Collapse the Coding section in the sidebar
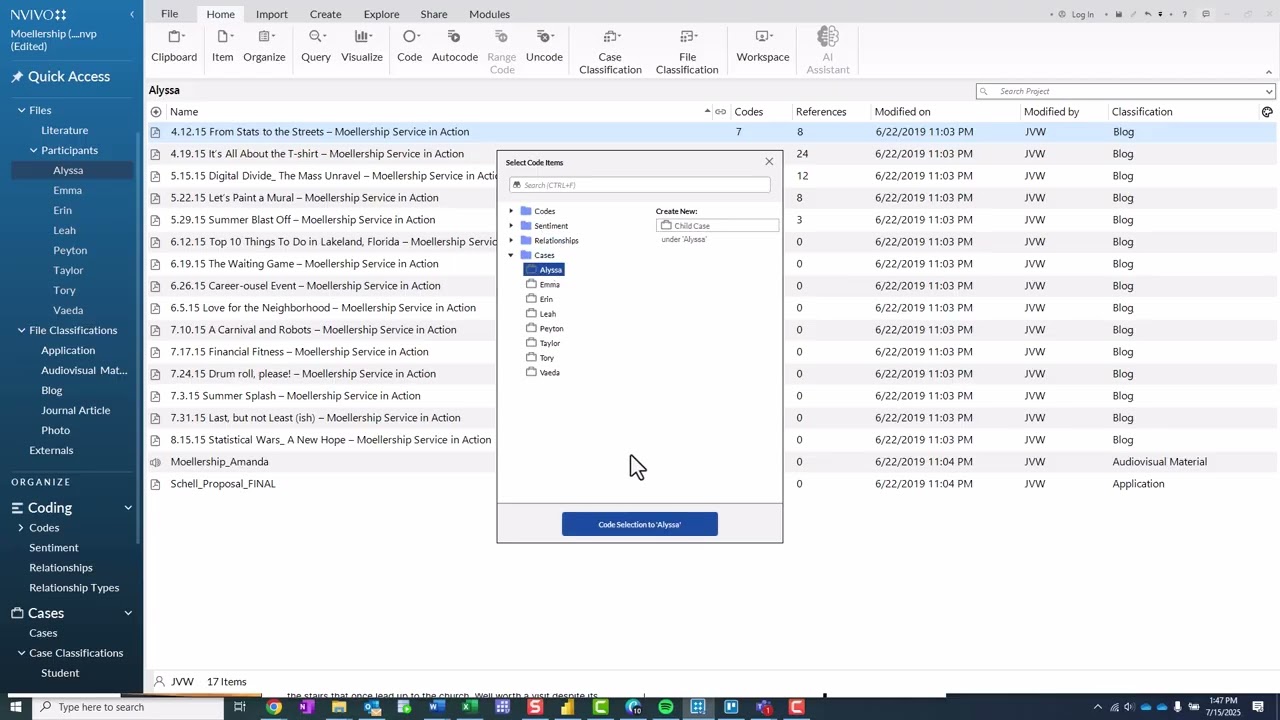The height and width of the screenshot is (720, 1280). tap(128, 508)
